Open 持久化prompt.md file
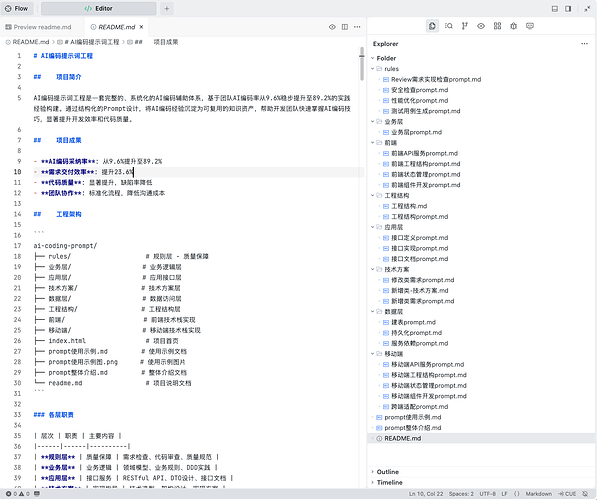This screenshot has width=597, height=500. [416, 333]
